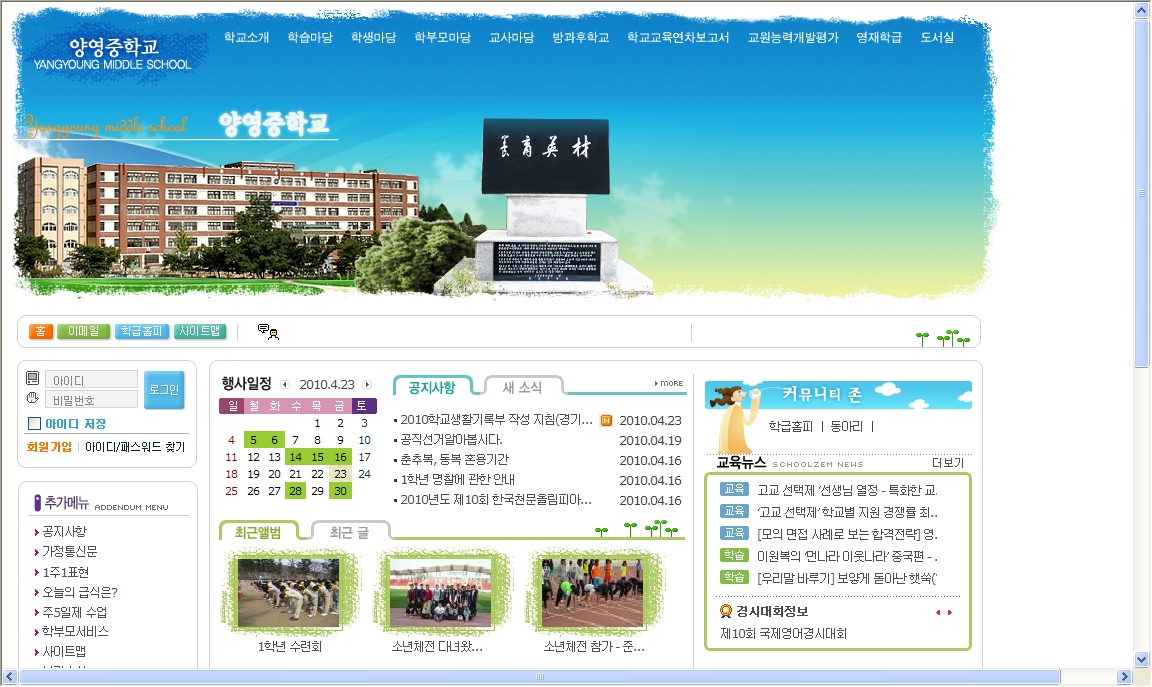Screen dimensions: 1152x687
Task: Click the previous arrow in 경시대회정보
Action: [938, 612]
